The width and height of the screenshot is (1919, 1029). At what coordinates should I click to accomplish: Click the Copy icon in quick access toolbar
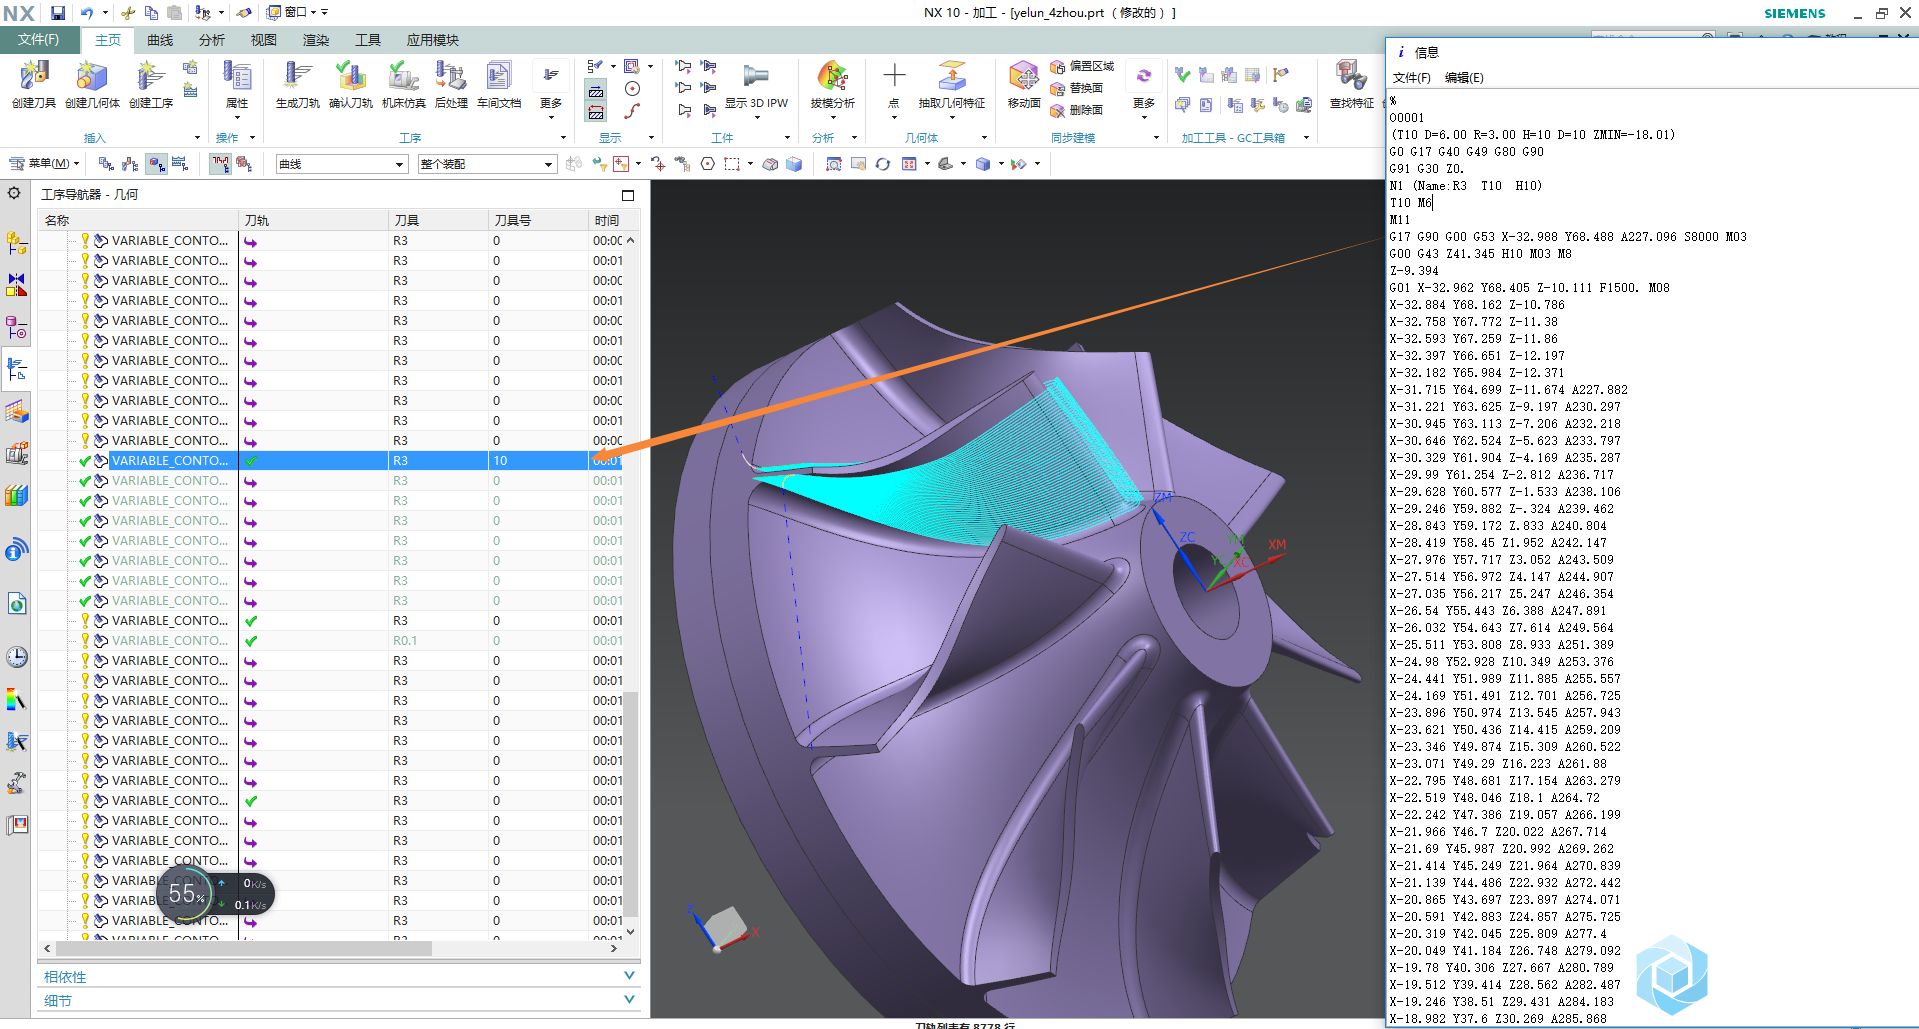(x=151, y=13)
